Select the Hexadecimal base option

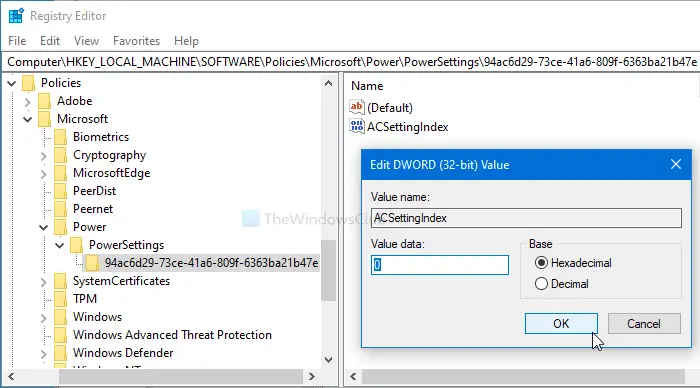541,263
